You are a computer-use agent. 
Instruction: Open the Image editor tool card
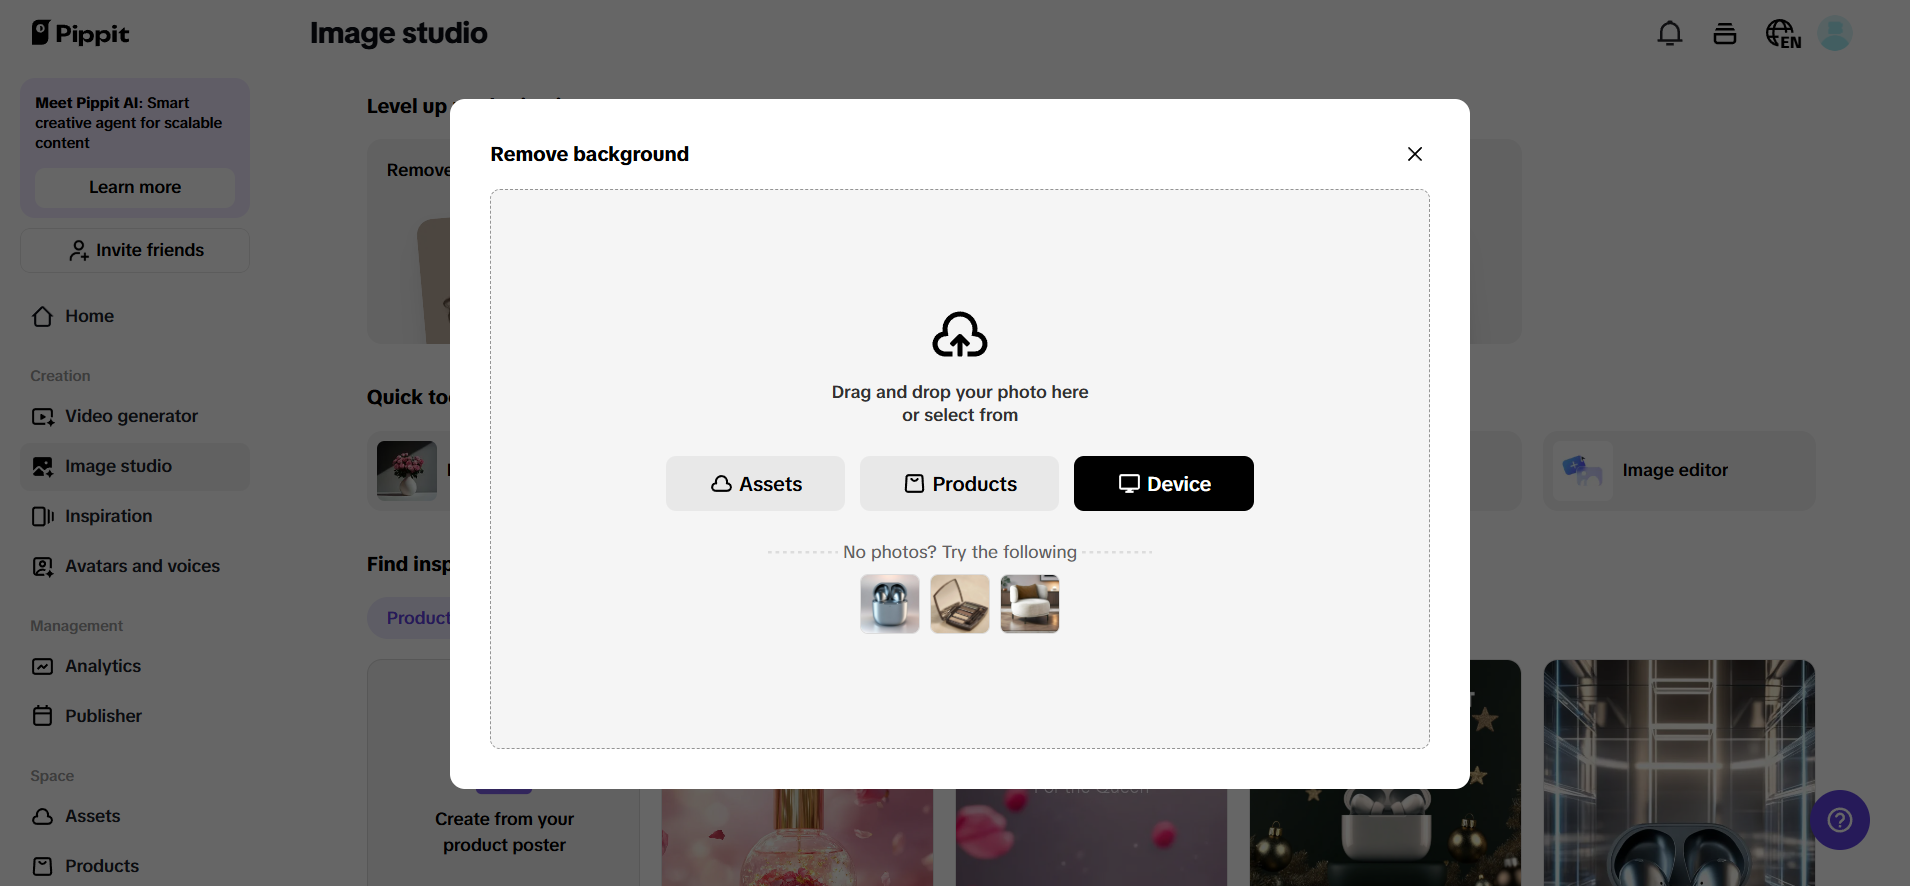(x=1679, y=470)
